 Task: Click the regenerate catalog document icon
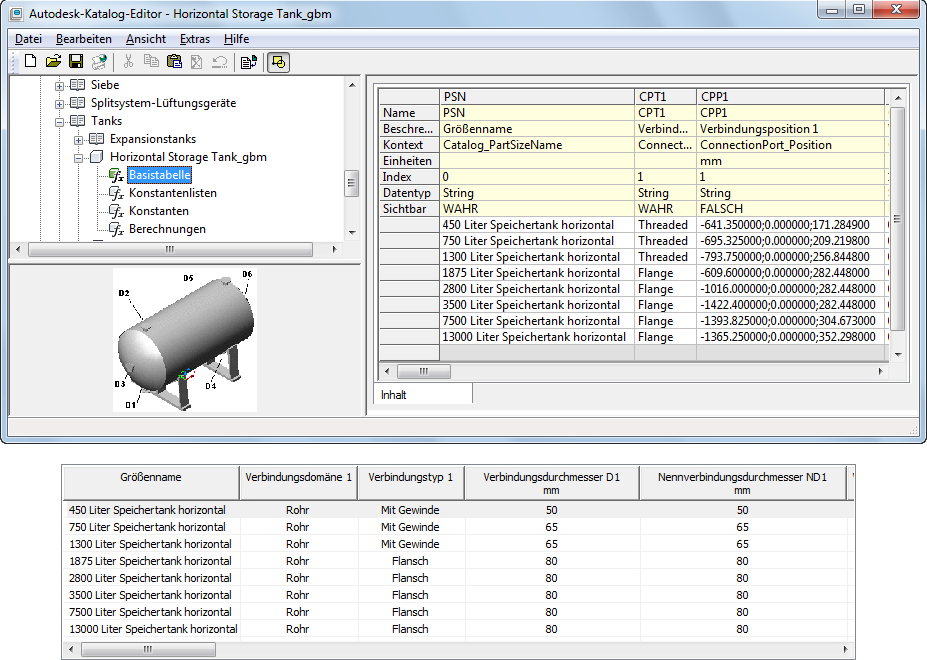coord(249,62)
